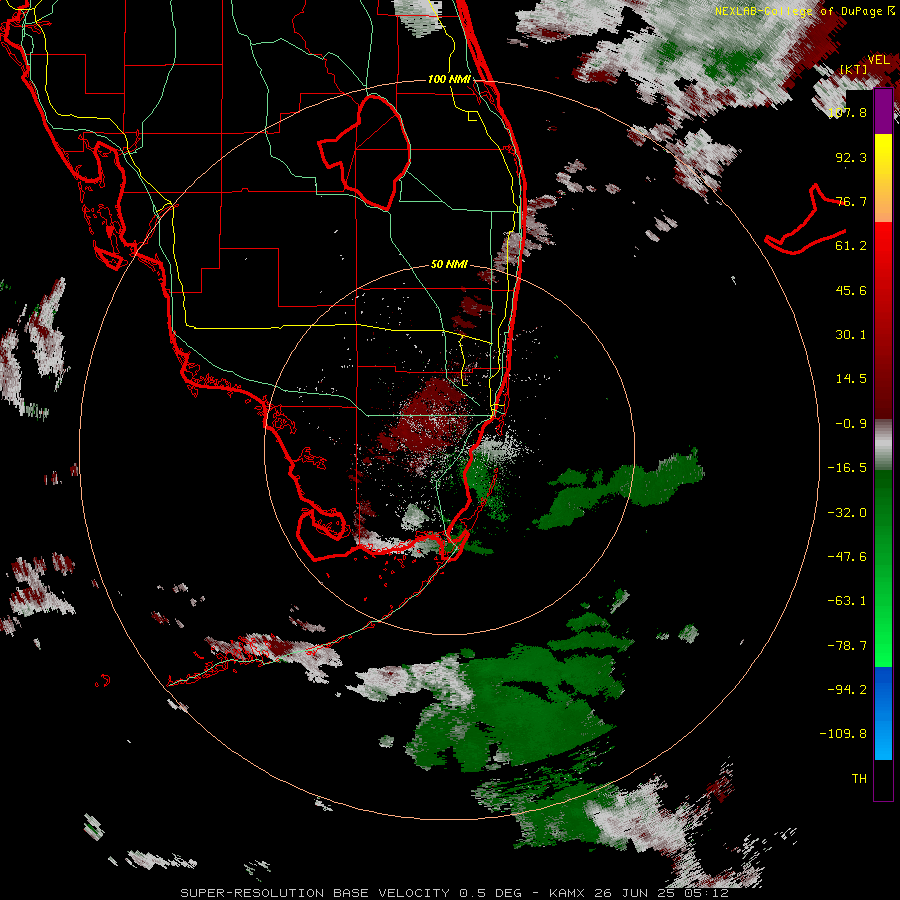Click the blue segment of velocity color bar

[883, 713]
